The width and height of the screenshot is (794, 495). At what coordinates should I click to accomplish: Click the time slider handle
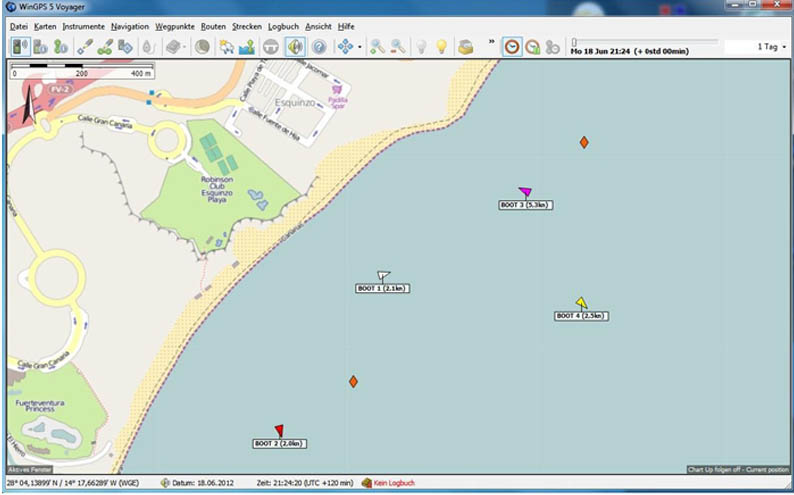coord(574,42)
